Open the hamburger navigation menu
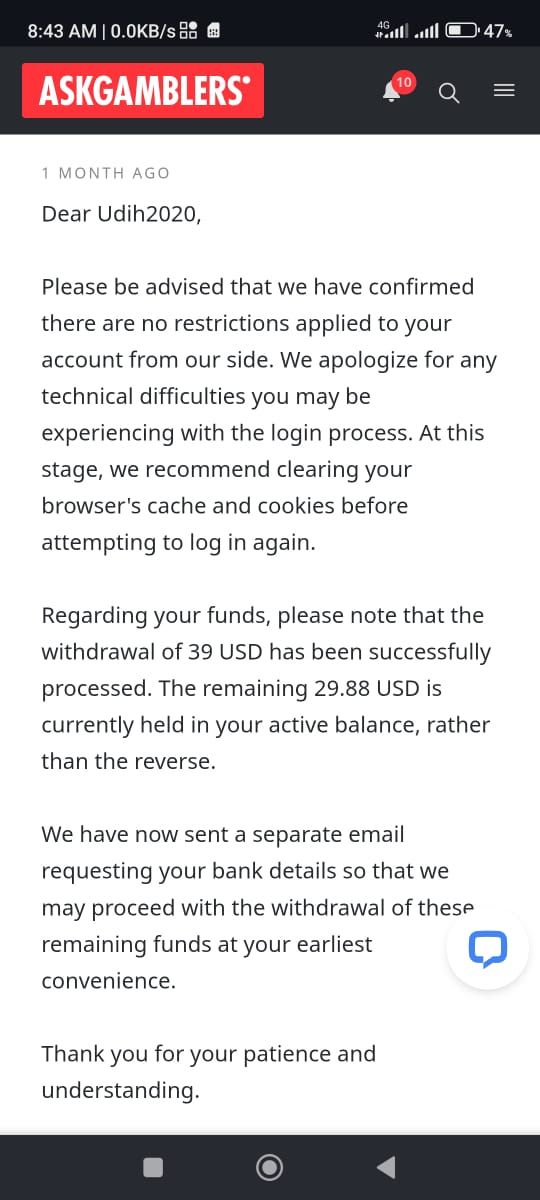The image size is (540, 1200). click(505, 91)
